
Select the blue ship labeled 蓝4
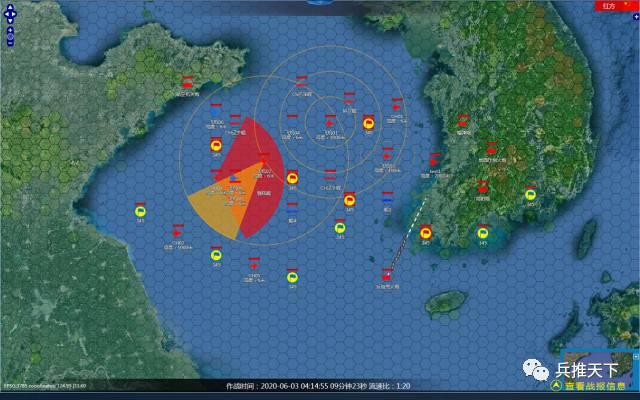(x=292, y=211)
